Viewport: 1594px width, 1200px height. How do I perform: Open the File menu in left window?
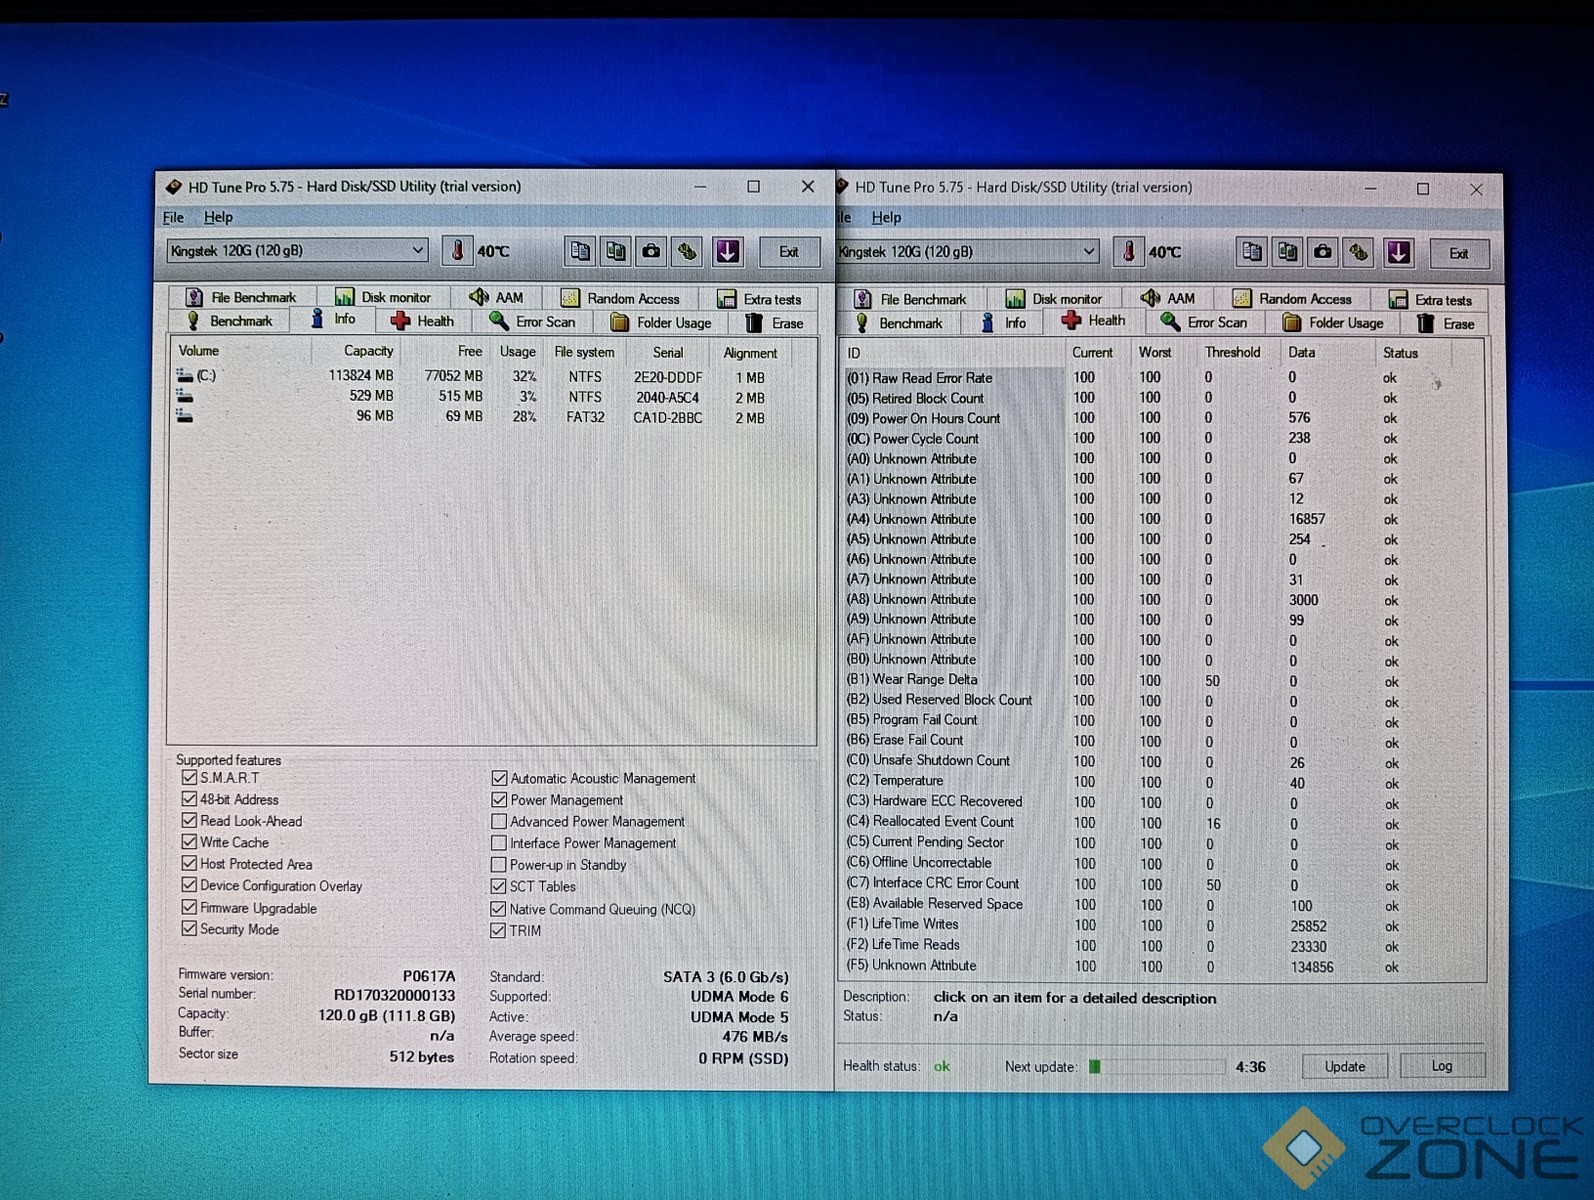(173, 217)
